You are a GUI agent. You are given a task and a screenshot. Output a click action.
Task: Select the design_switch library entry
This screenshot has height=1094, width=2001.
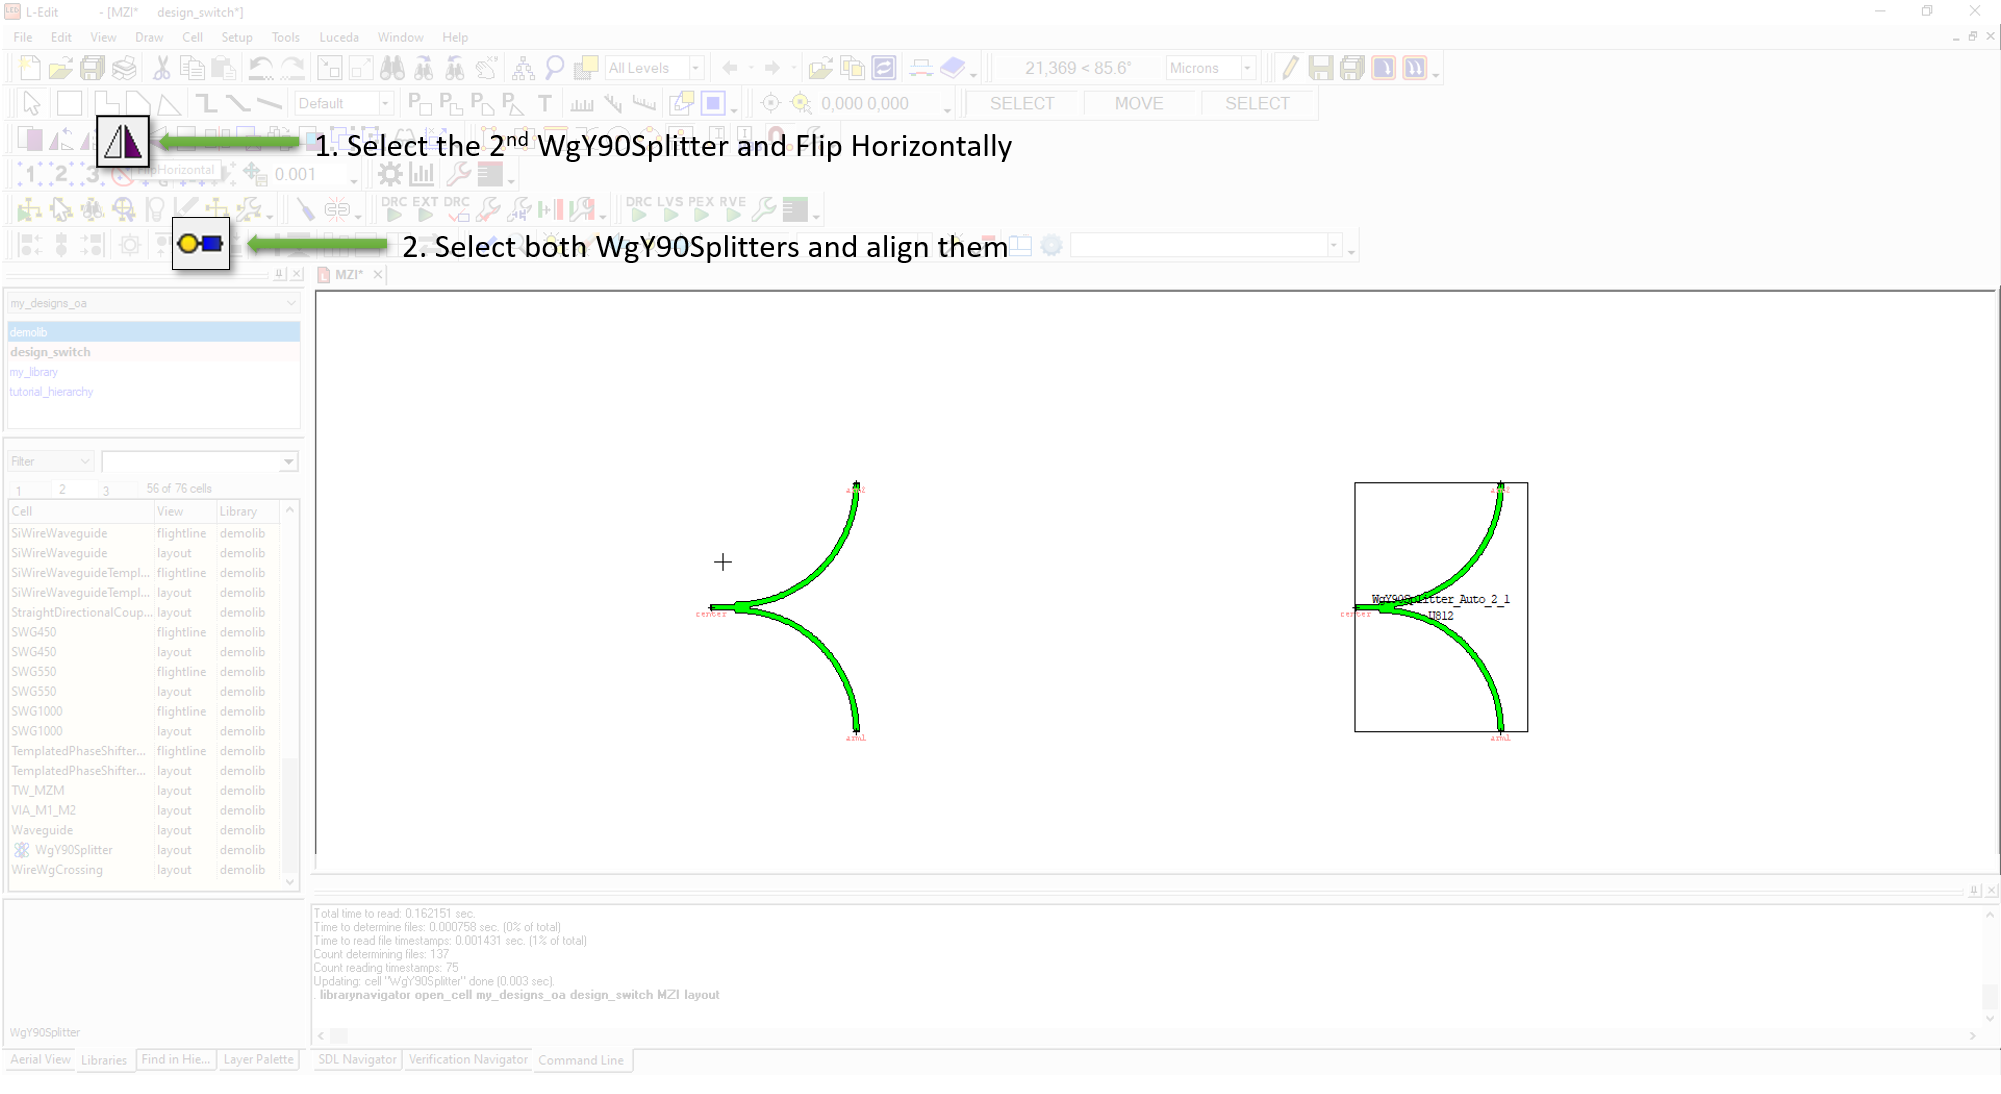click(x=50, y=352)
